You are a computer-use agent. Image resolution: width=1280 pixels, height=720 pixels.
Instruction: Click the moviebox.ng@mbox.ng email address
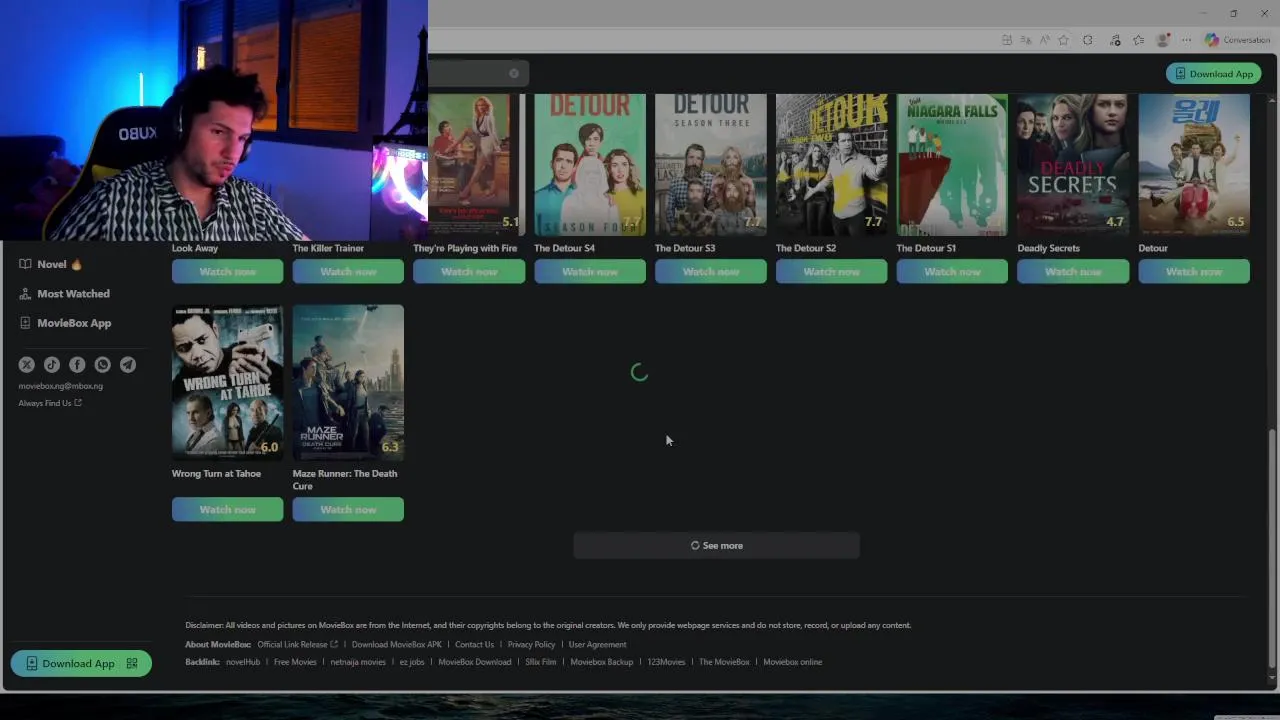click(x=60, y=386)
